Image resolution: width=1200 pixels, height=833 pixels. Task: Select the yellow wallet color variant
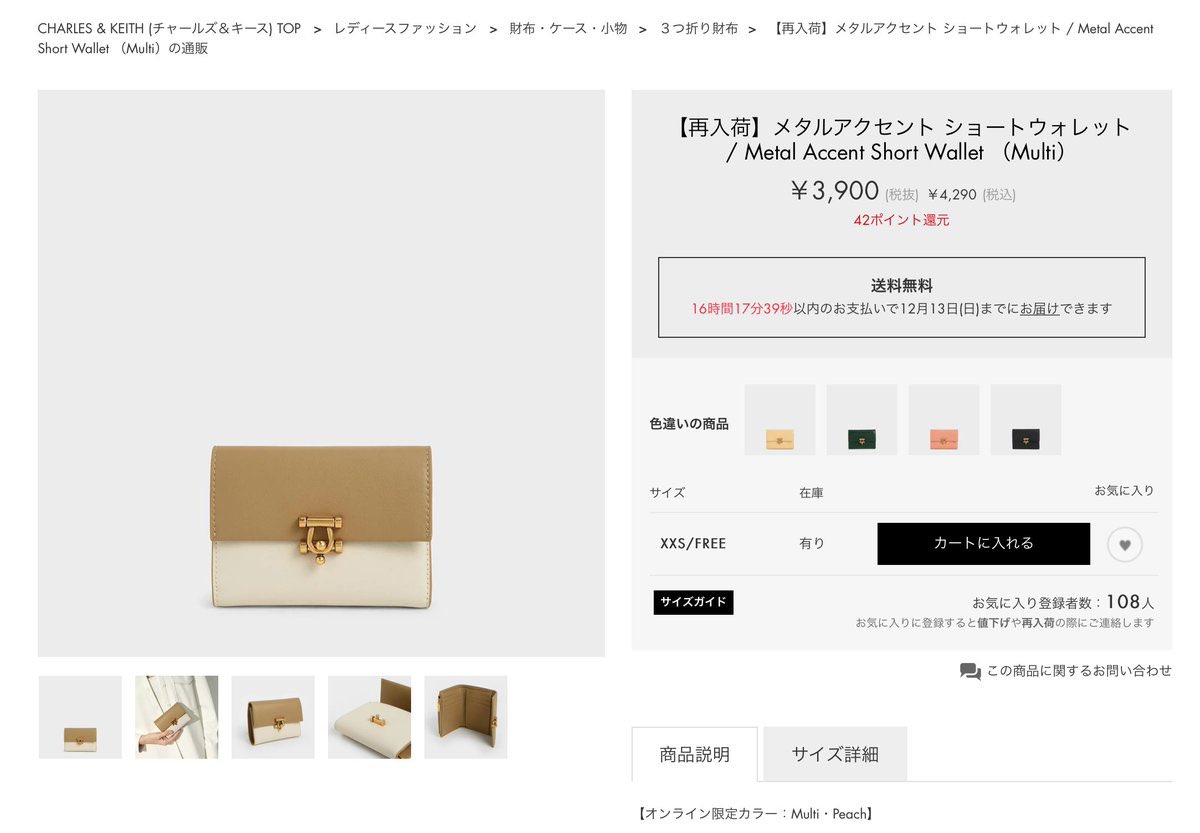(x=780, y=420)
